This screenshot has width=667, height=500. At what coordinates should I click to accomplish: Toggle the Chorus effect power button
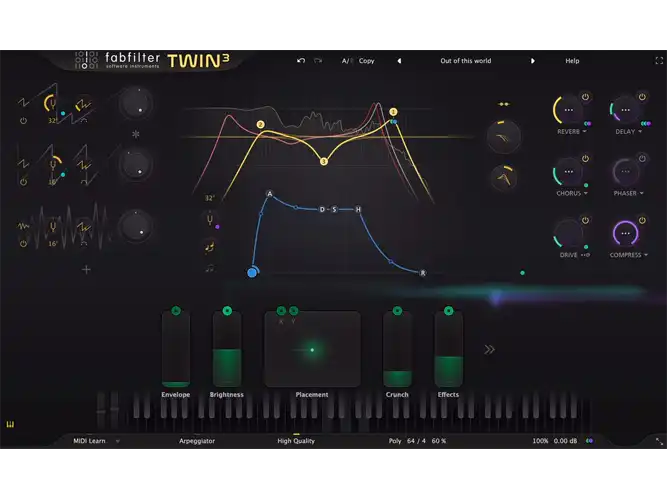(585, 159)
